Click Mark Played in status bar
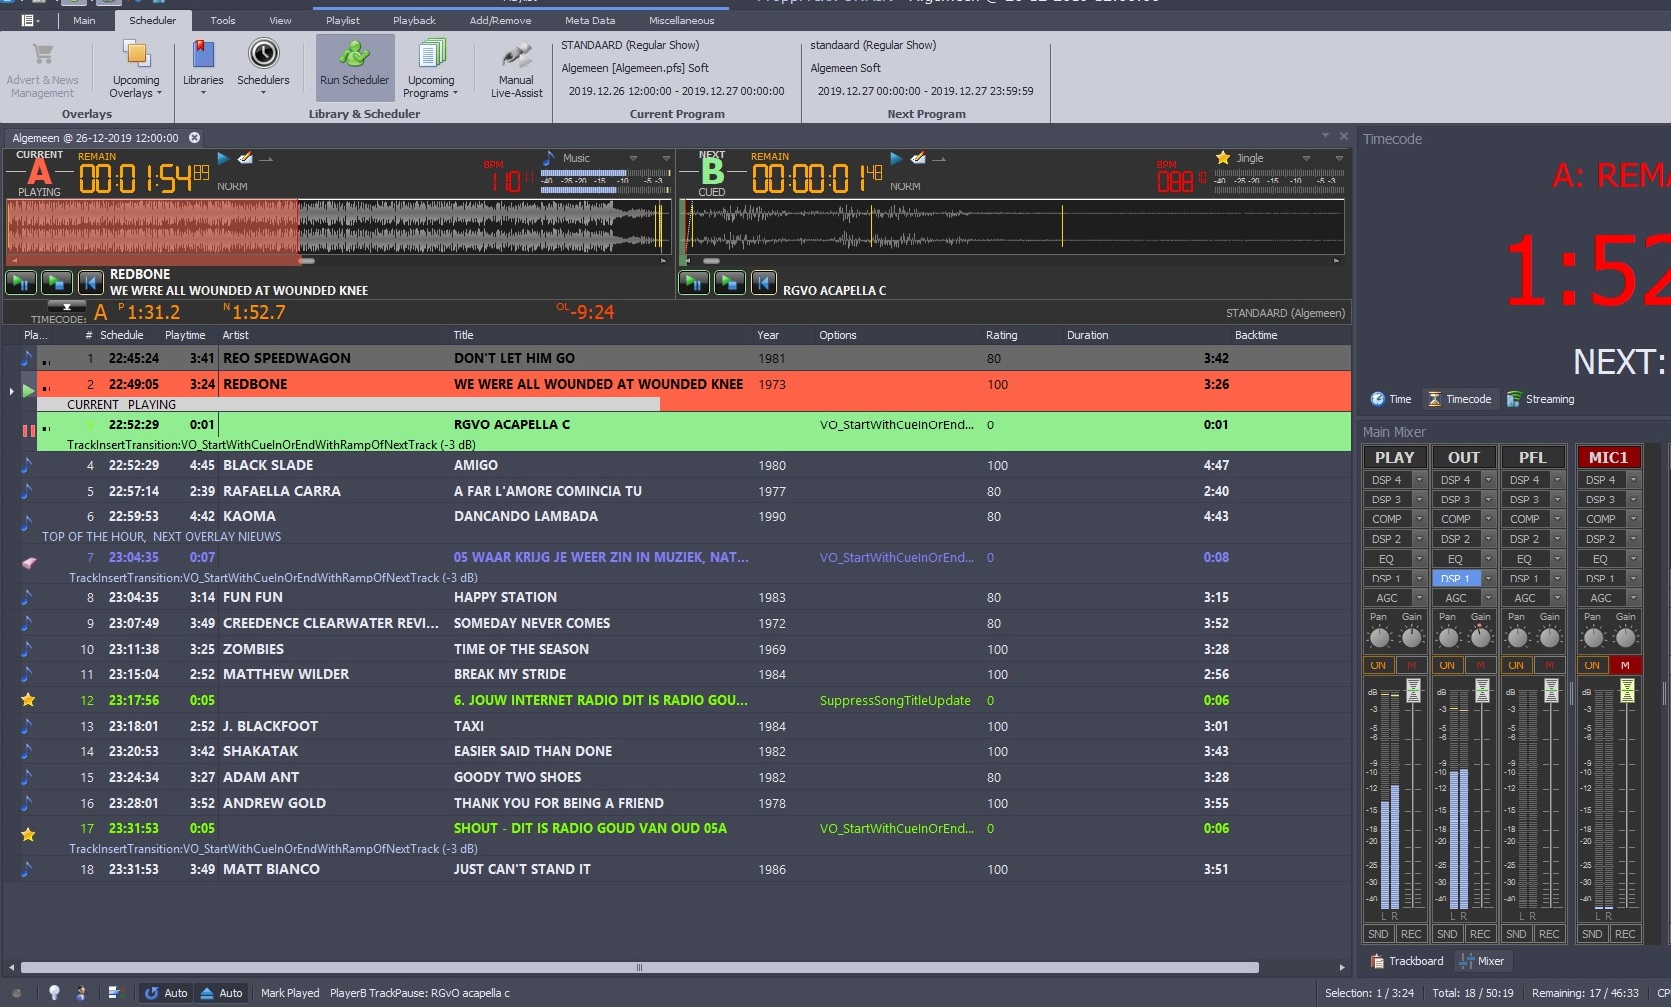 click(290, 993)
